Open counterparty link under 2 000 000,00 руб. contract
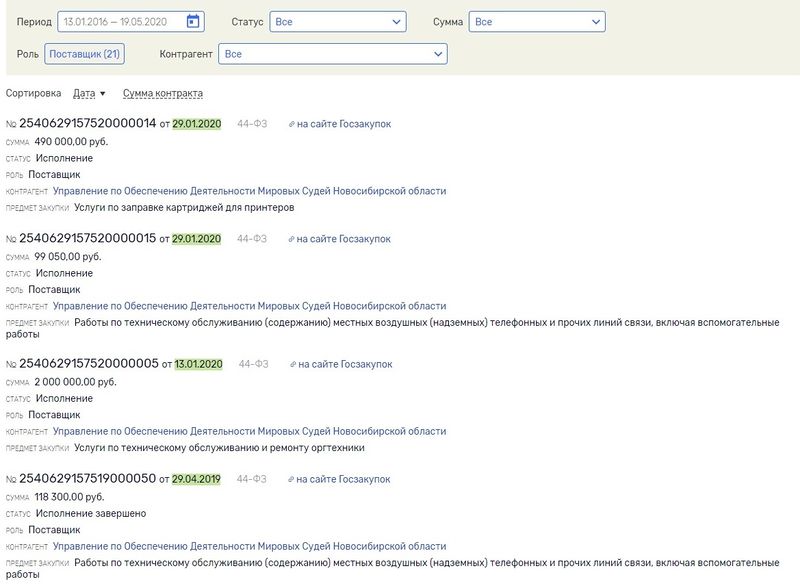Image resolution: width=800 pixels, height=588 pixels. point(249,431)
